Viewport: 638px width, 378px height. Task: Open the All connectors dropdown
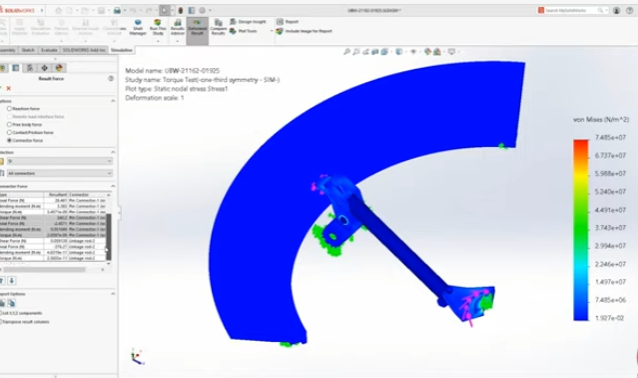(59, 173)
